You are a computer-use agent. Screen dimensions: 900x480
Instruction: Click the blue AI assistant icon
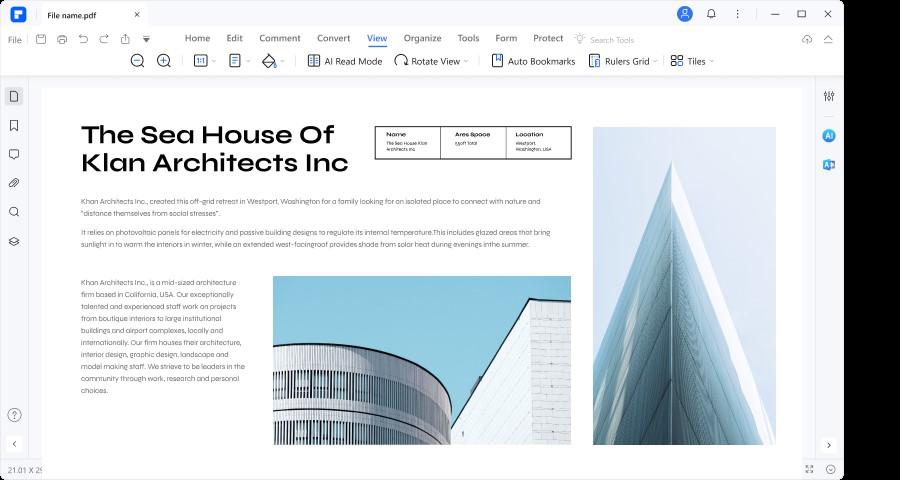tap(828, 135)
